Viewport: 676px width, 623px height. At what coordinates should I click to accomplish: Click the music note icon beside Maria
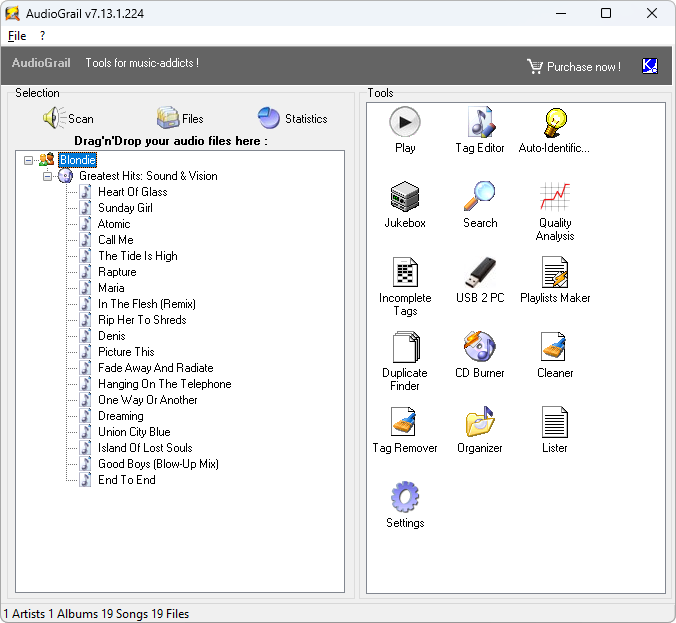(86, 288)
